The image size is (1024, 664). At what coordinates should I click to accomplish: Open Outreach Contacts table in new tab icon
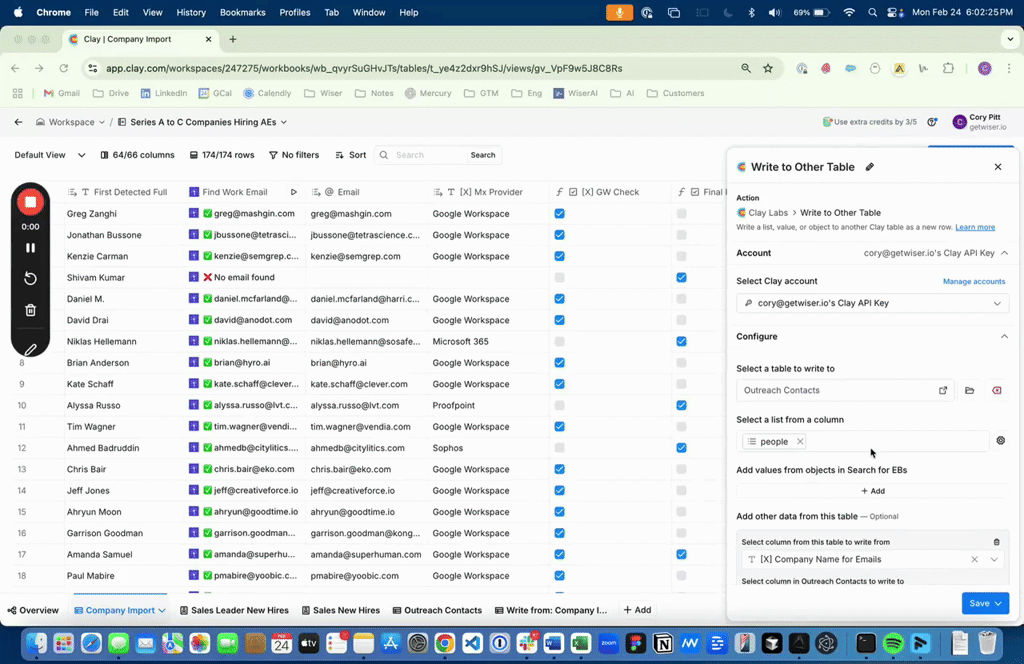click(x=943, y=391)
